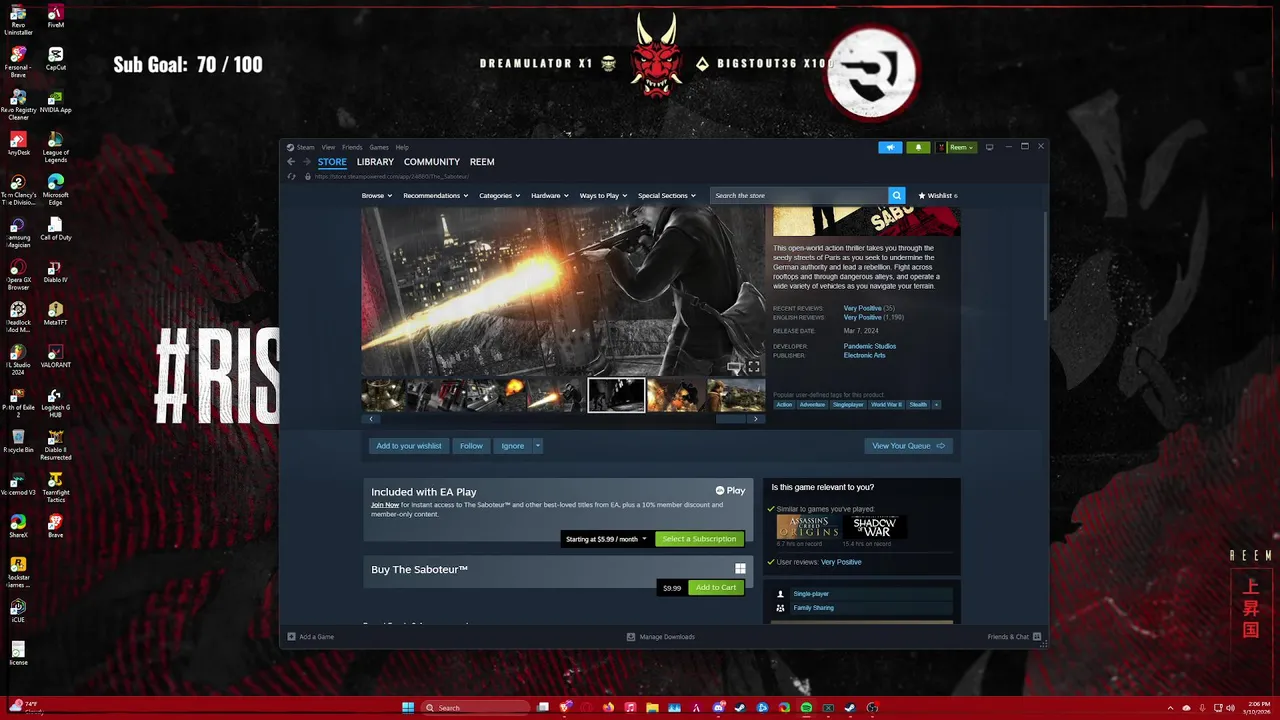Toggle fullscreen on the screenshot viewer
The image size is (1280, 720).
click(753, 368)
